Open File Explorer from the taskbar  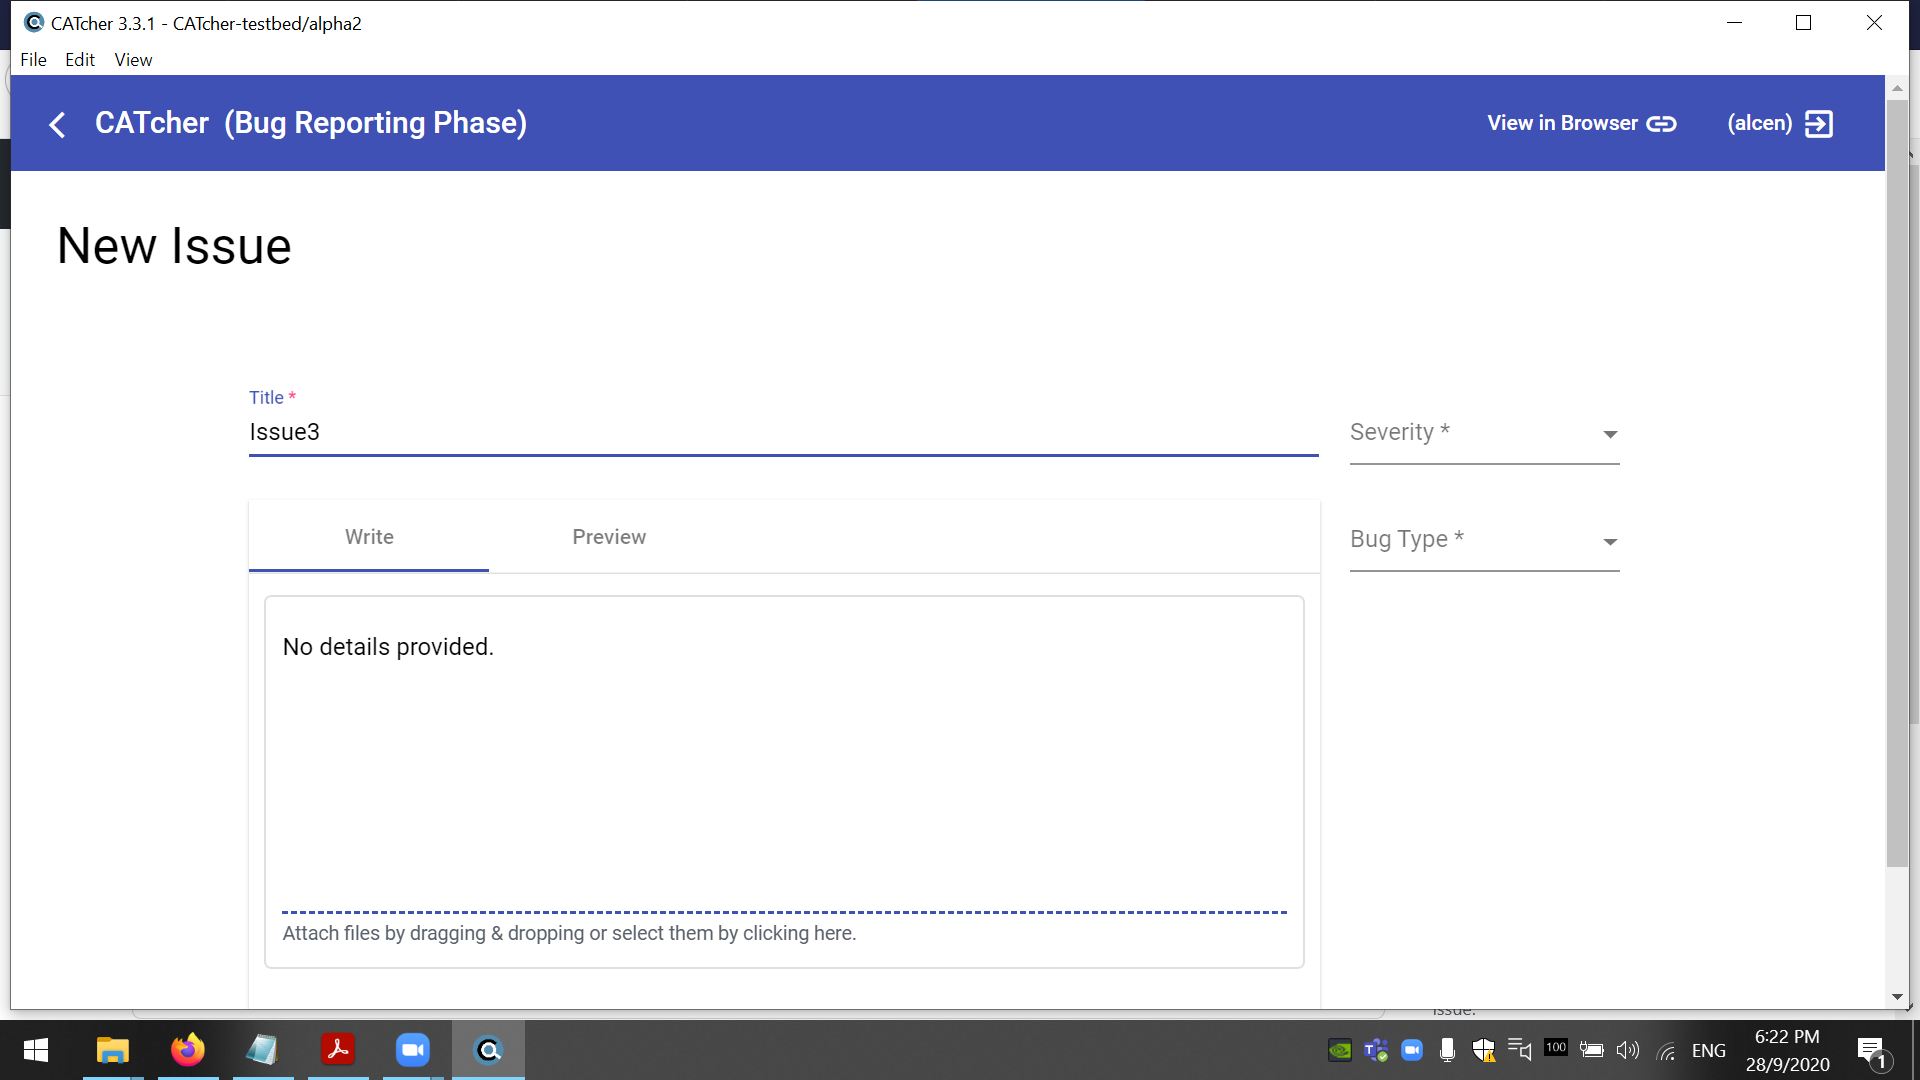pos(112,1050)
